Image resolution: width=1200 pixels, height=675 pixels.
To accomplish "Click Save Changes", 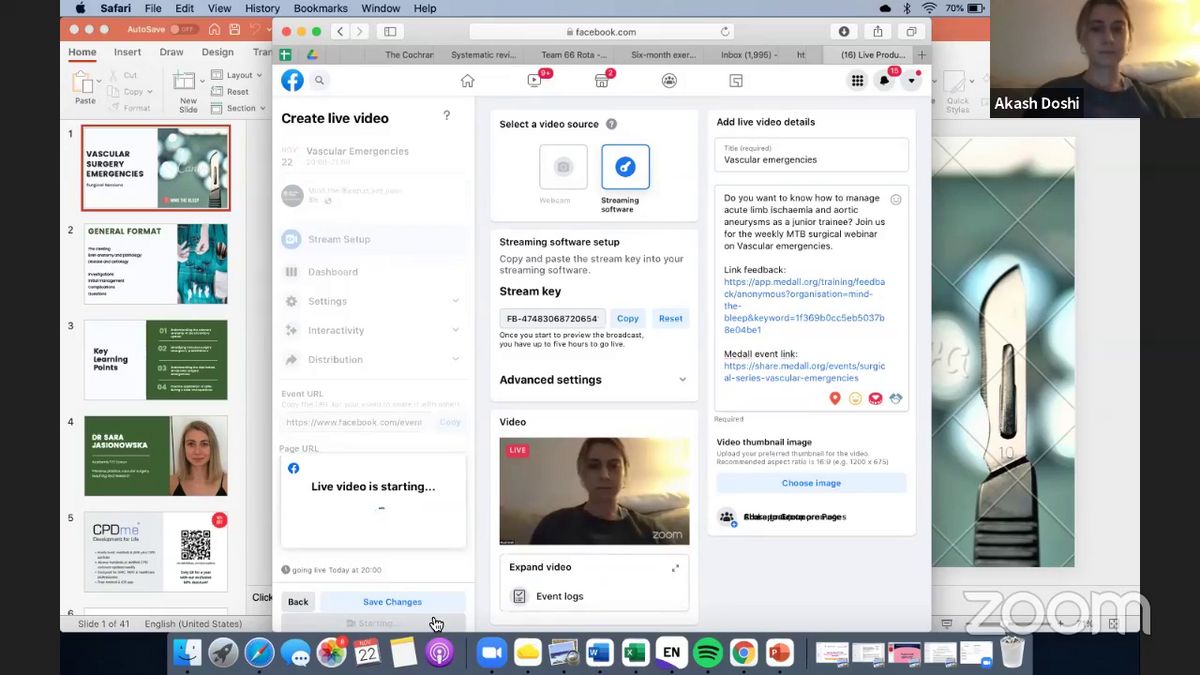I will click(x=392, y=602).
